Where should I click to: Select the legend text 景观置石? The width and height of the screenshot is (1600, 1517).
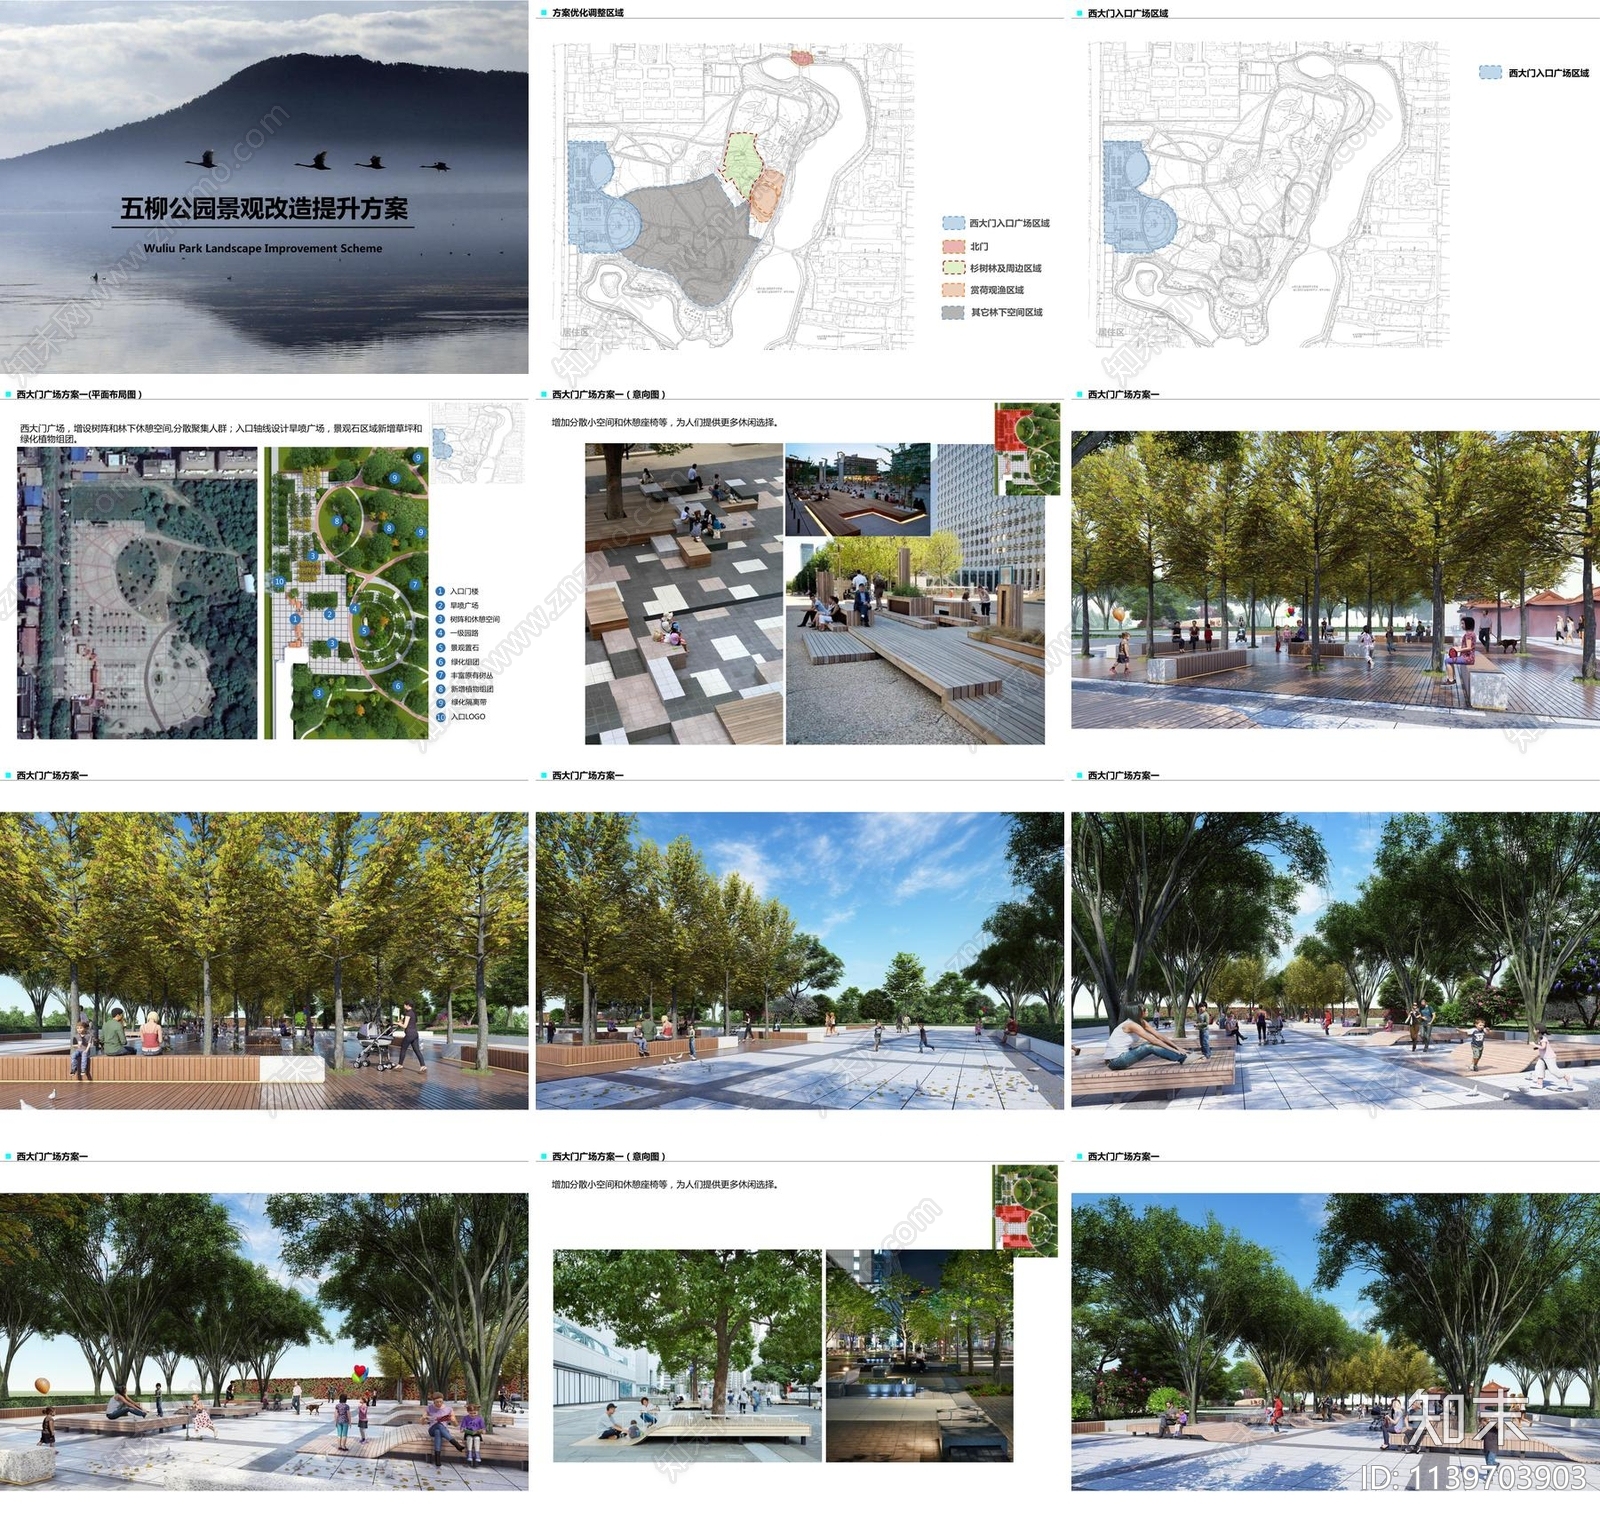(x=464, y=648)
